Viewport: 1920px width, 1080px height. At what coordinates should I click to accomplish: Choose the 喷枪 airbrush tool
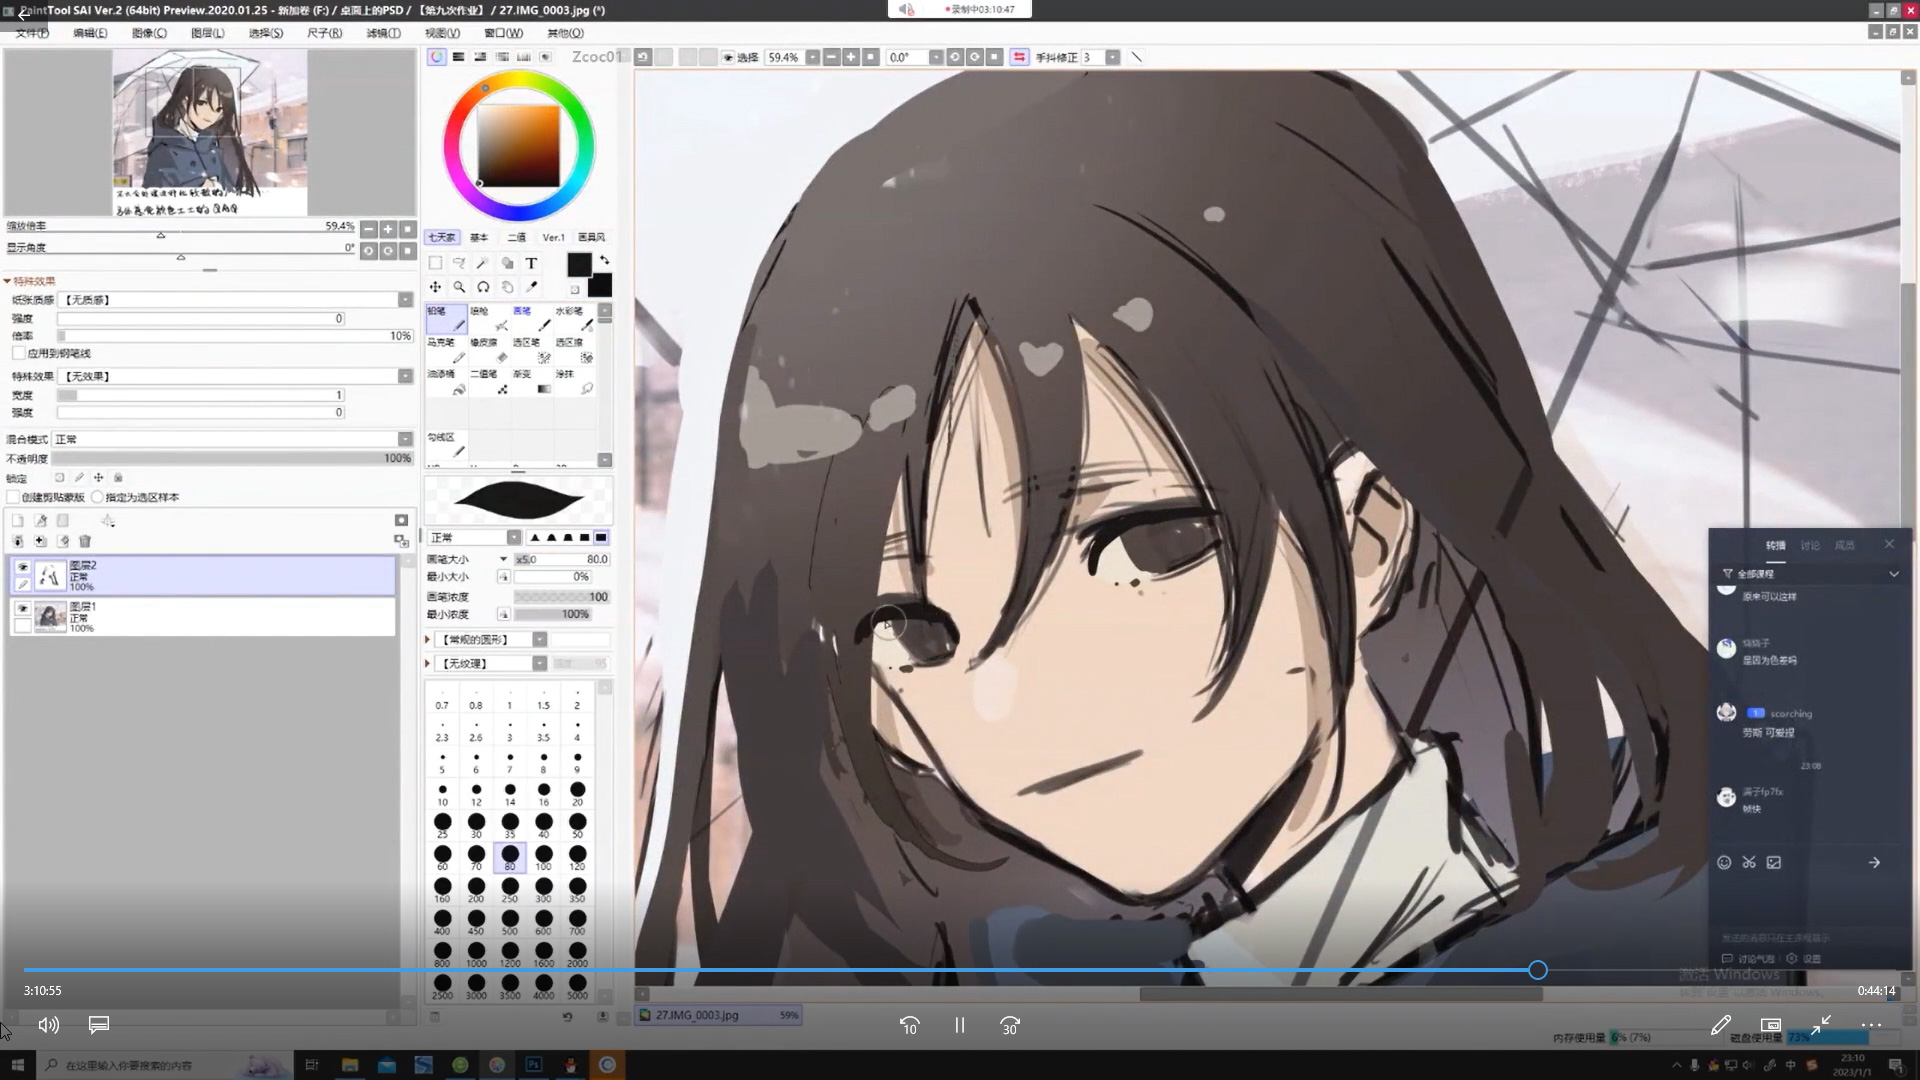[489, 318]
